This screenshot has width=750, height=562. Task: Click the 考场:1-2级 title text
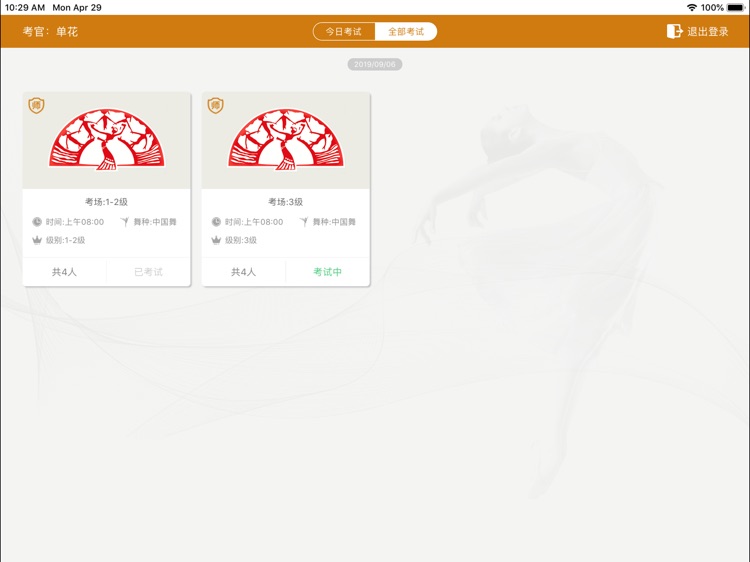[107, 202]
